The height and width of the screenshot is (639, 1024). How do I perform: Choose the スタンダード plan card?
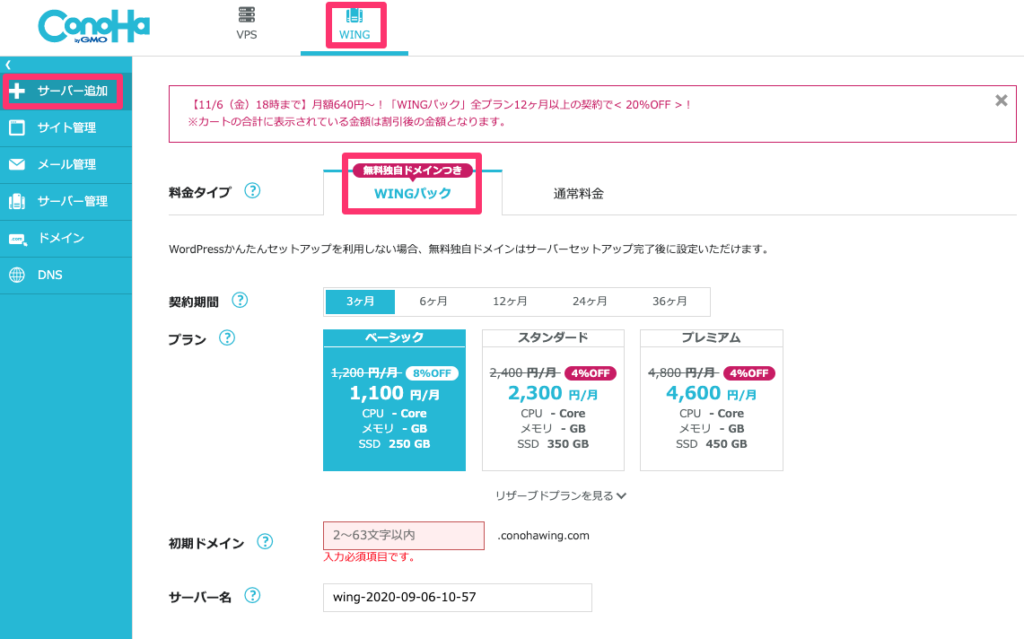553,400
